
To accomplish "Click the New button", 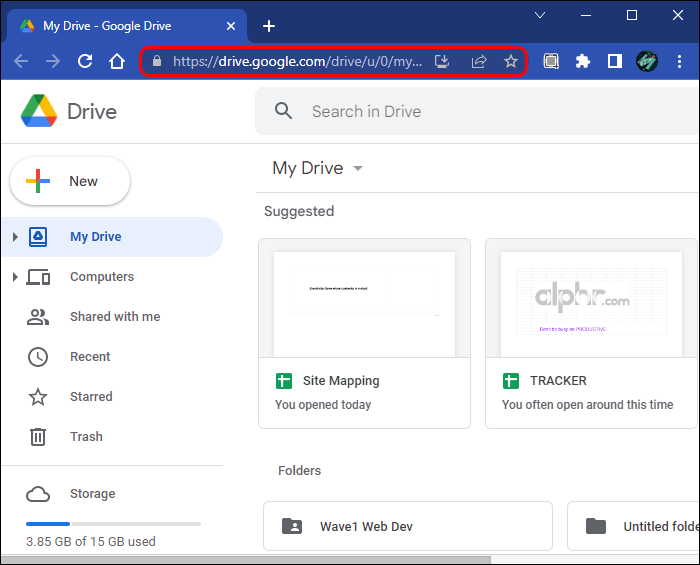I will click(x=70, y=181).
